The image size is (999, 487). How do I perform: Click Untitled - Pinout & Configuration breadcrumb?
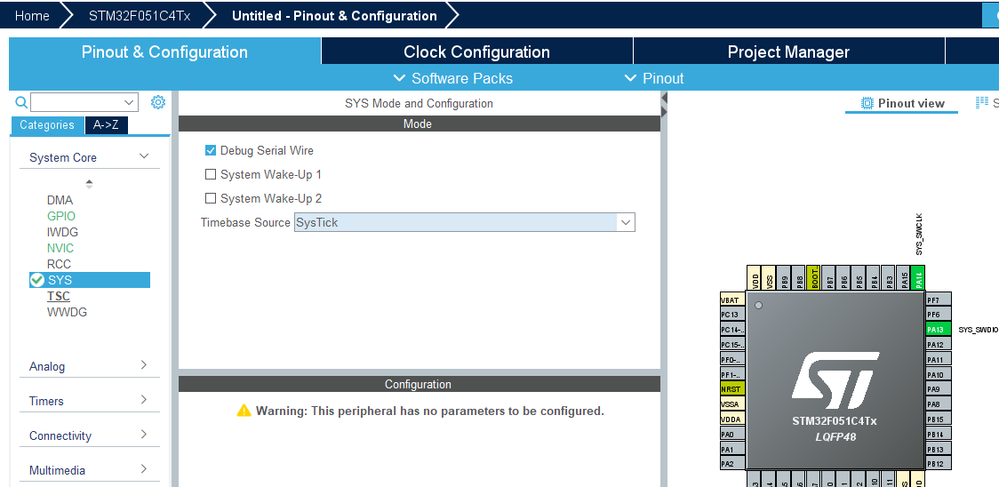point(334,16)
